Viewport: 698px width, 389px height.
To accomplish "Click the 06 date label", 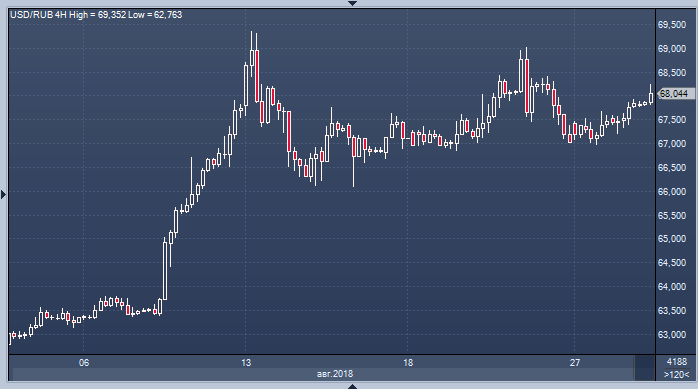I will (84, 363).
